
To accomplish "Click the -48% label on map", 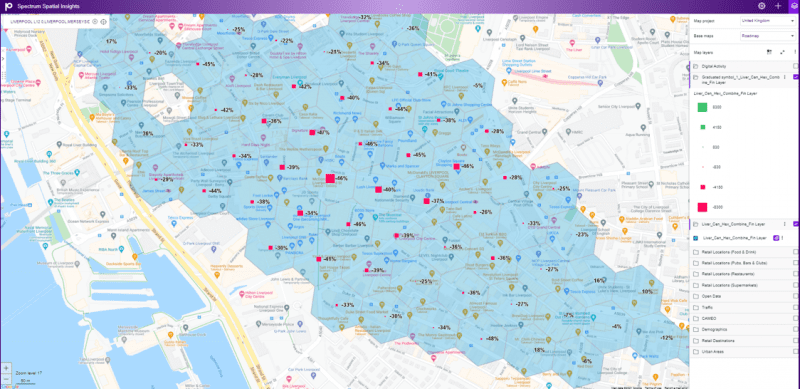I will click(492, 338).
